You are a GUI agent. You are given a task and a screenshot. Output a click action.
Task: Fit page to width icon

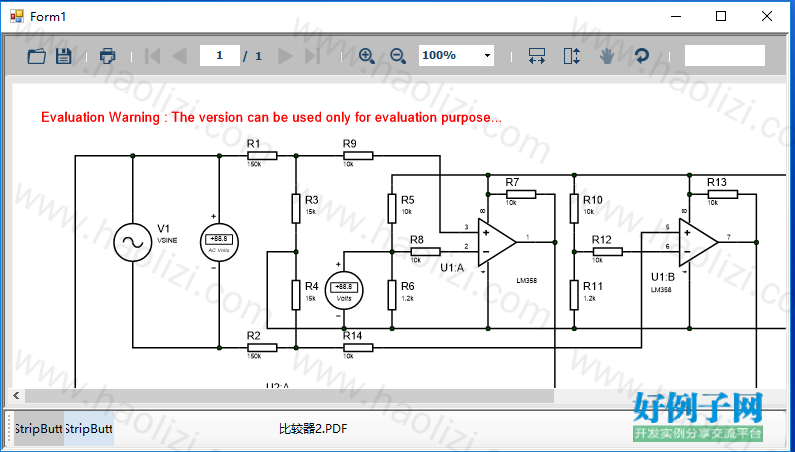click(x=537, y=56)
